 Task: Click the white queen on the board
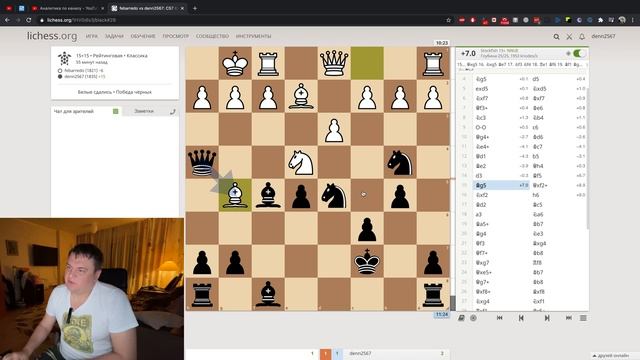coord(334,63)
